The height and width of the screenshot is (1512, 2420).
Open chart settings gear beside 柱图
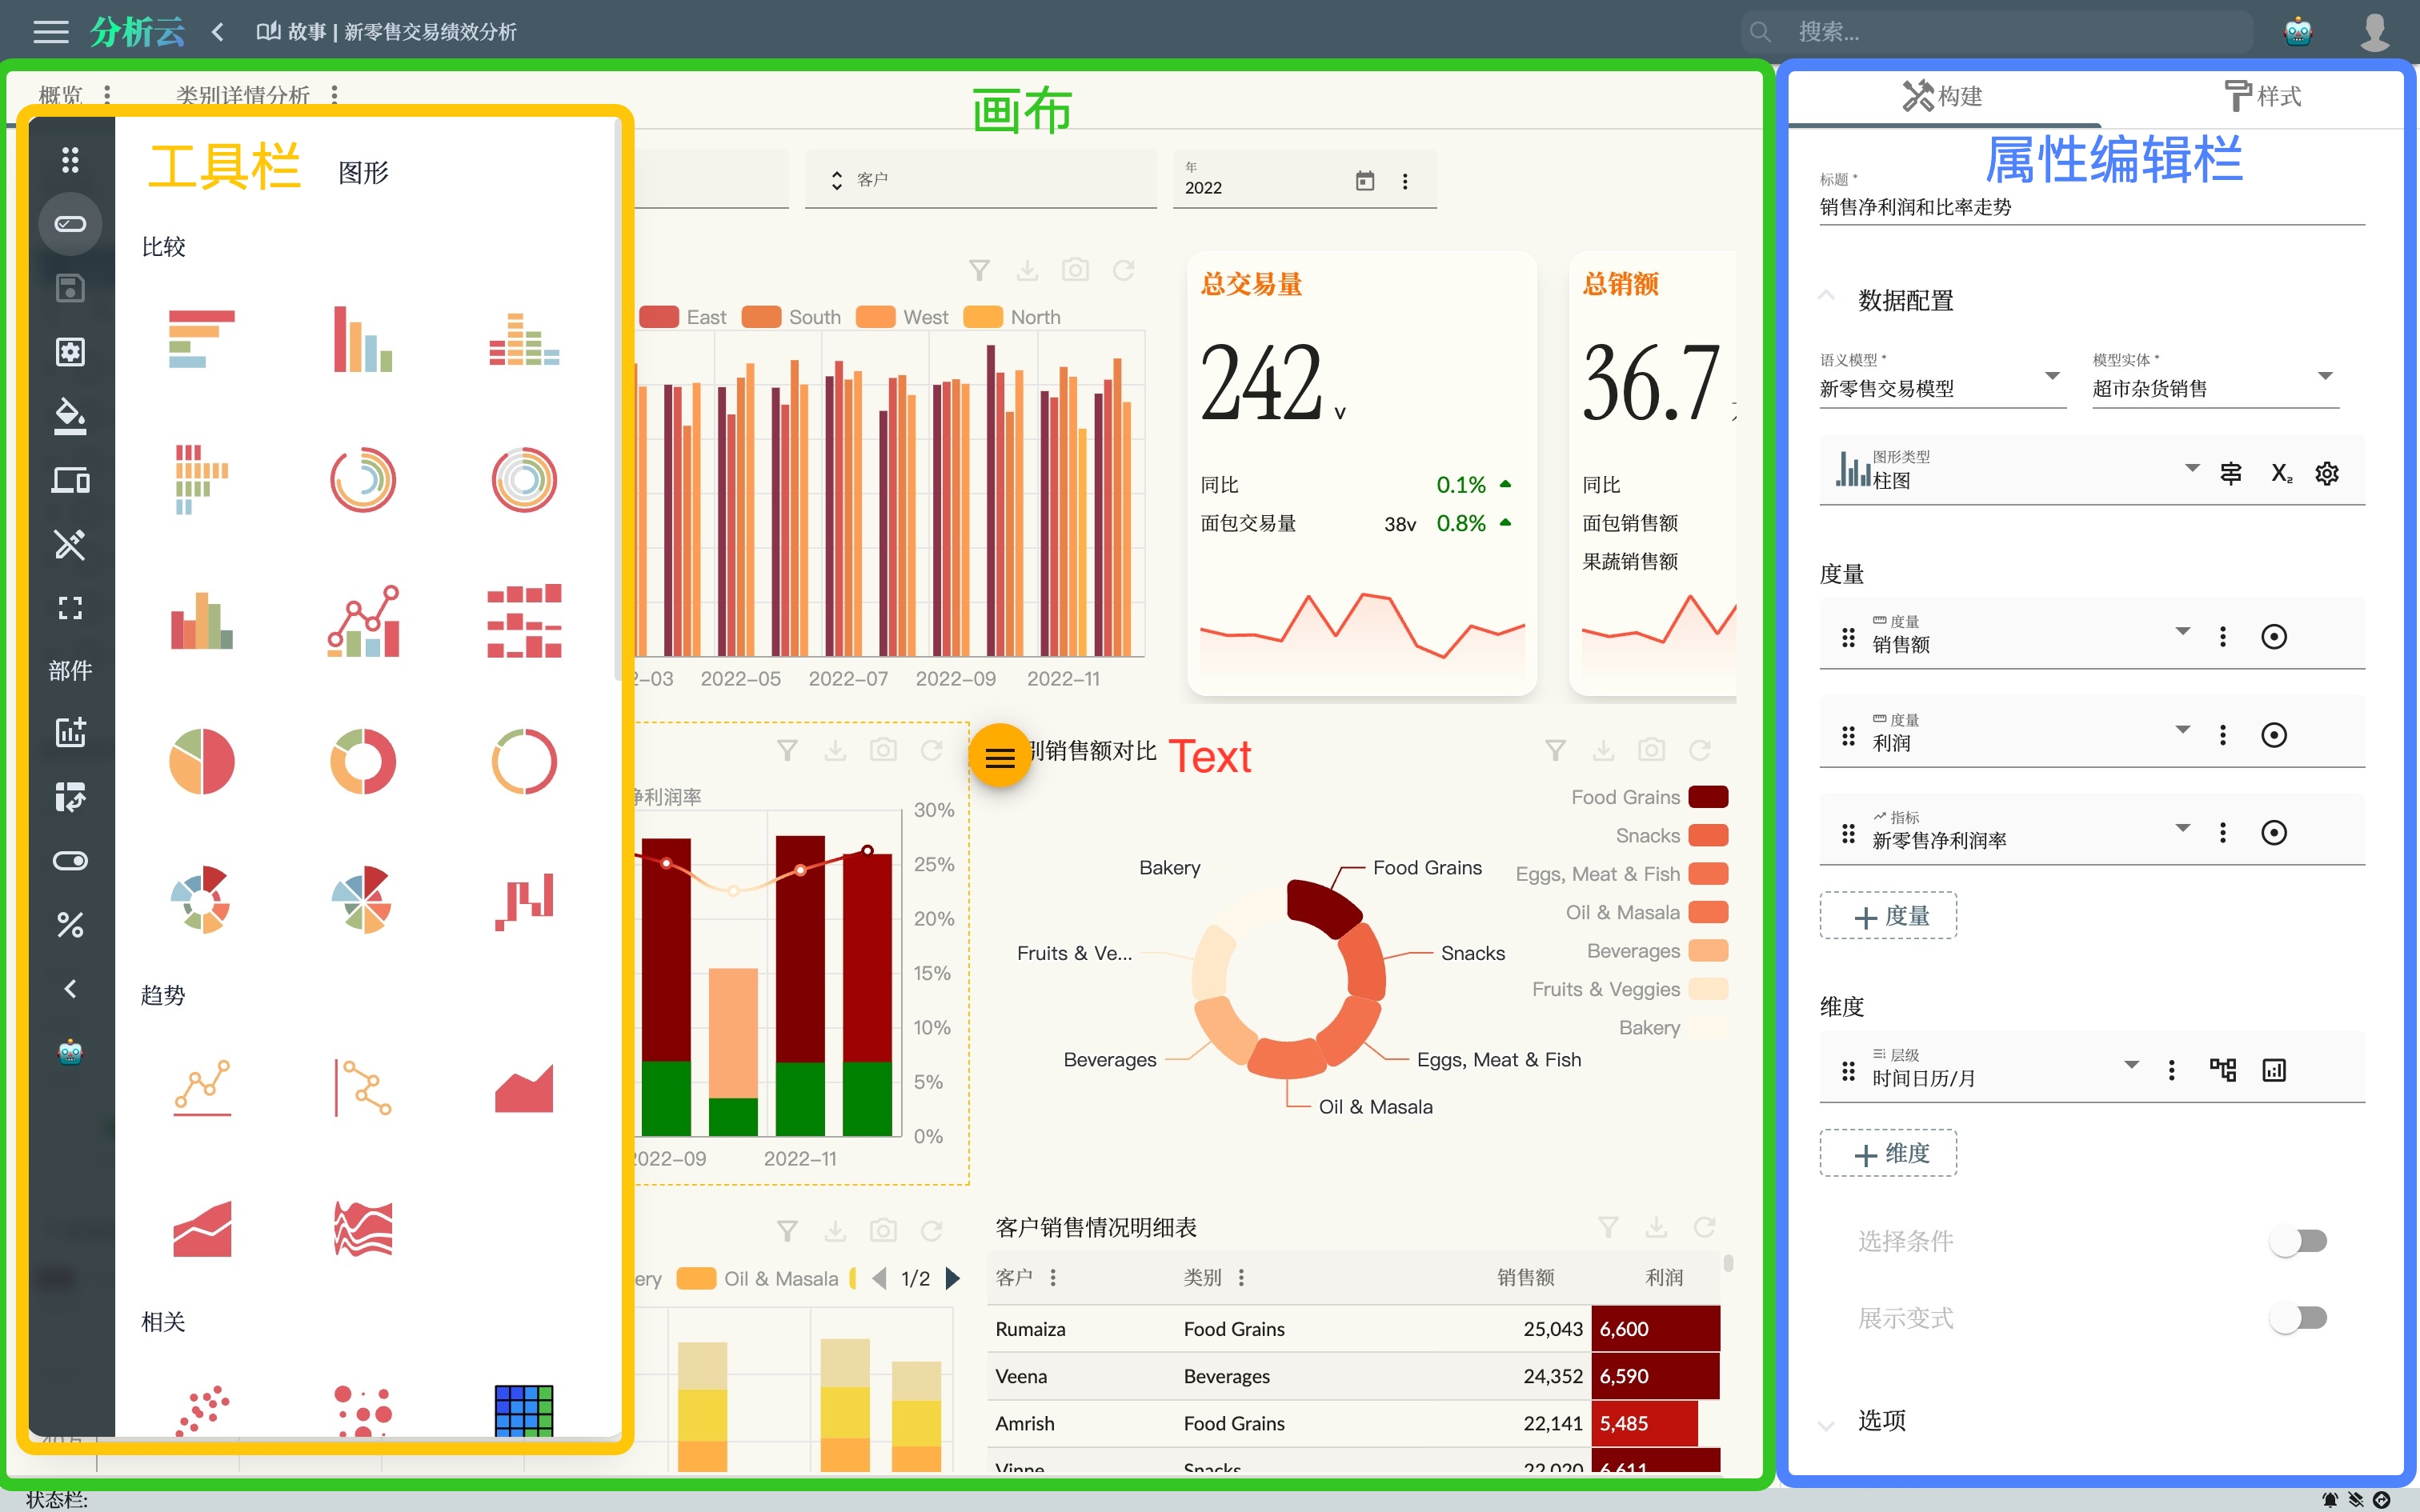click(2327, 473)
